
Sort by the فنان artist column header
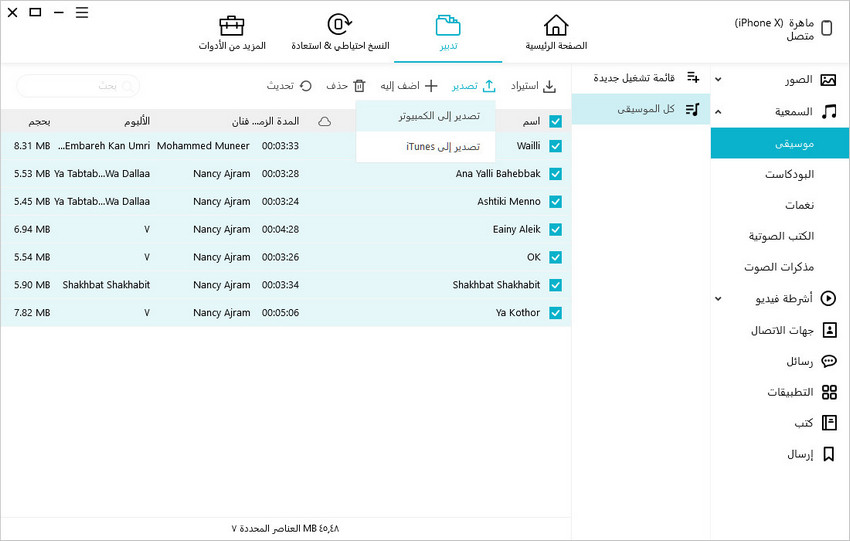(x=240, y=121)
